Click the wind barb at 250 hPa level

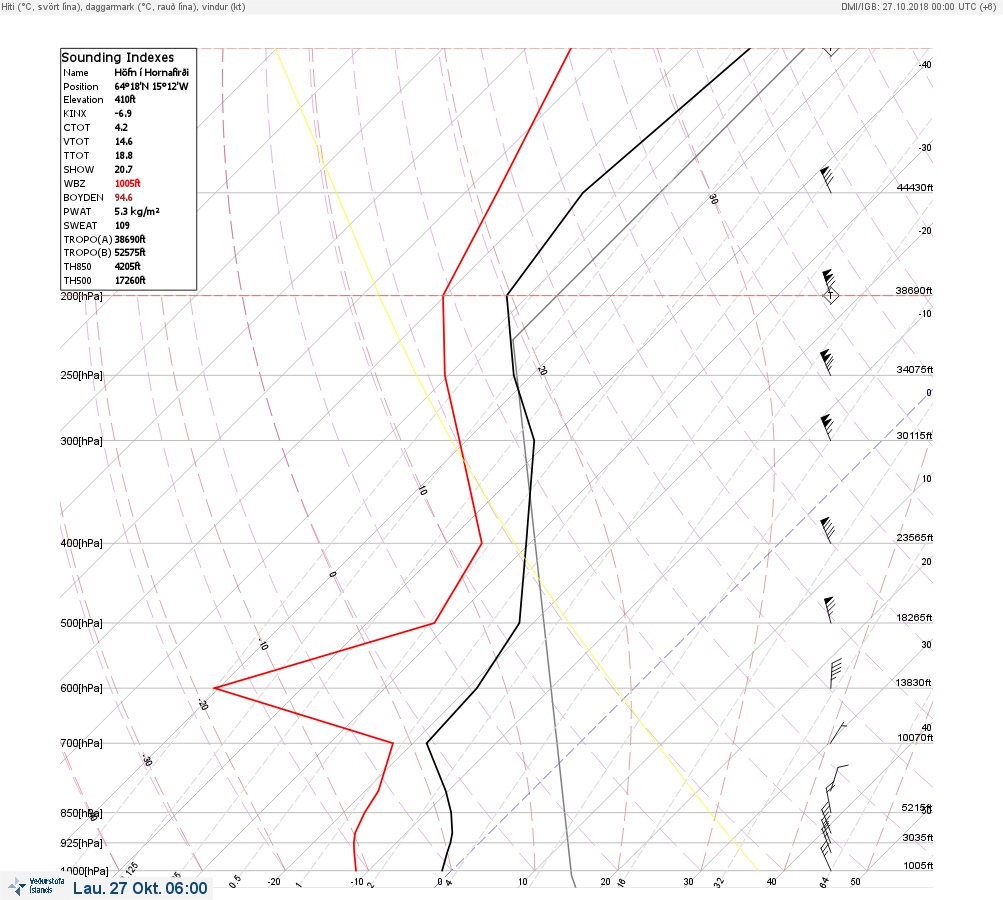(826, 363)
